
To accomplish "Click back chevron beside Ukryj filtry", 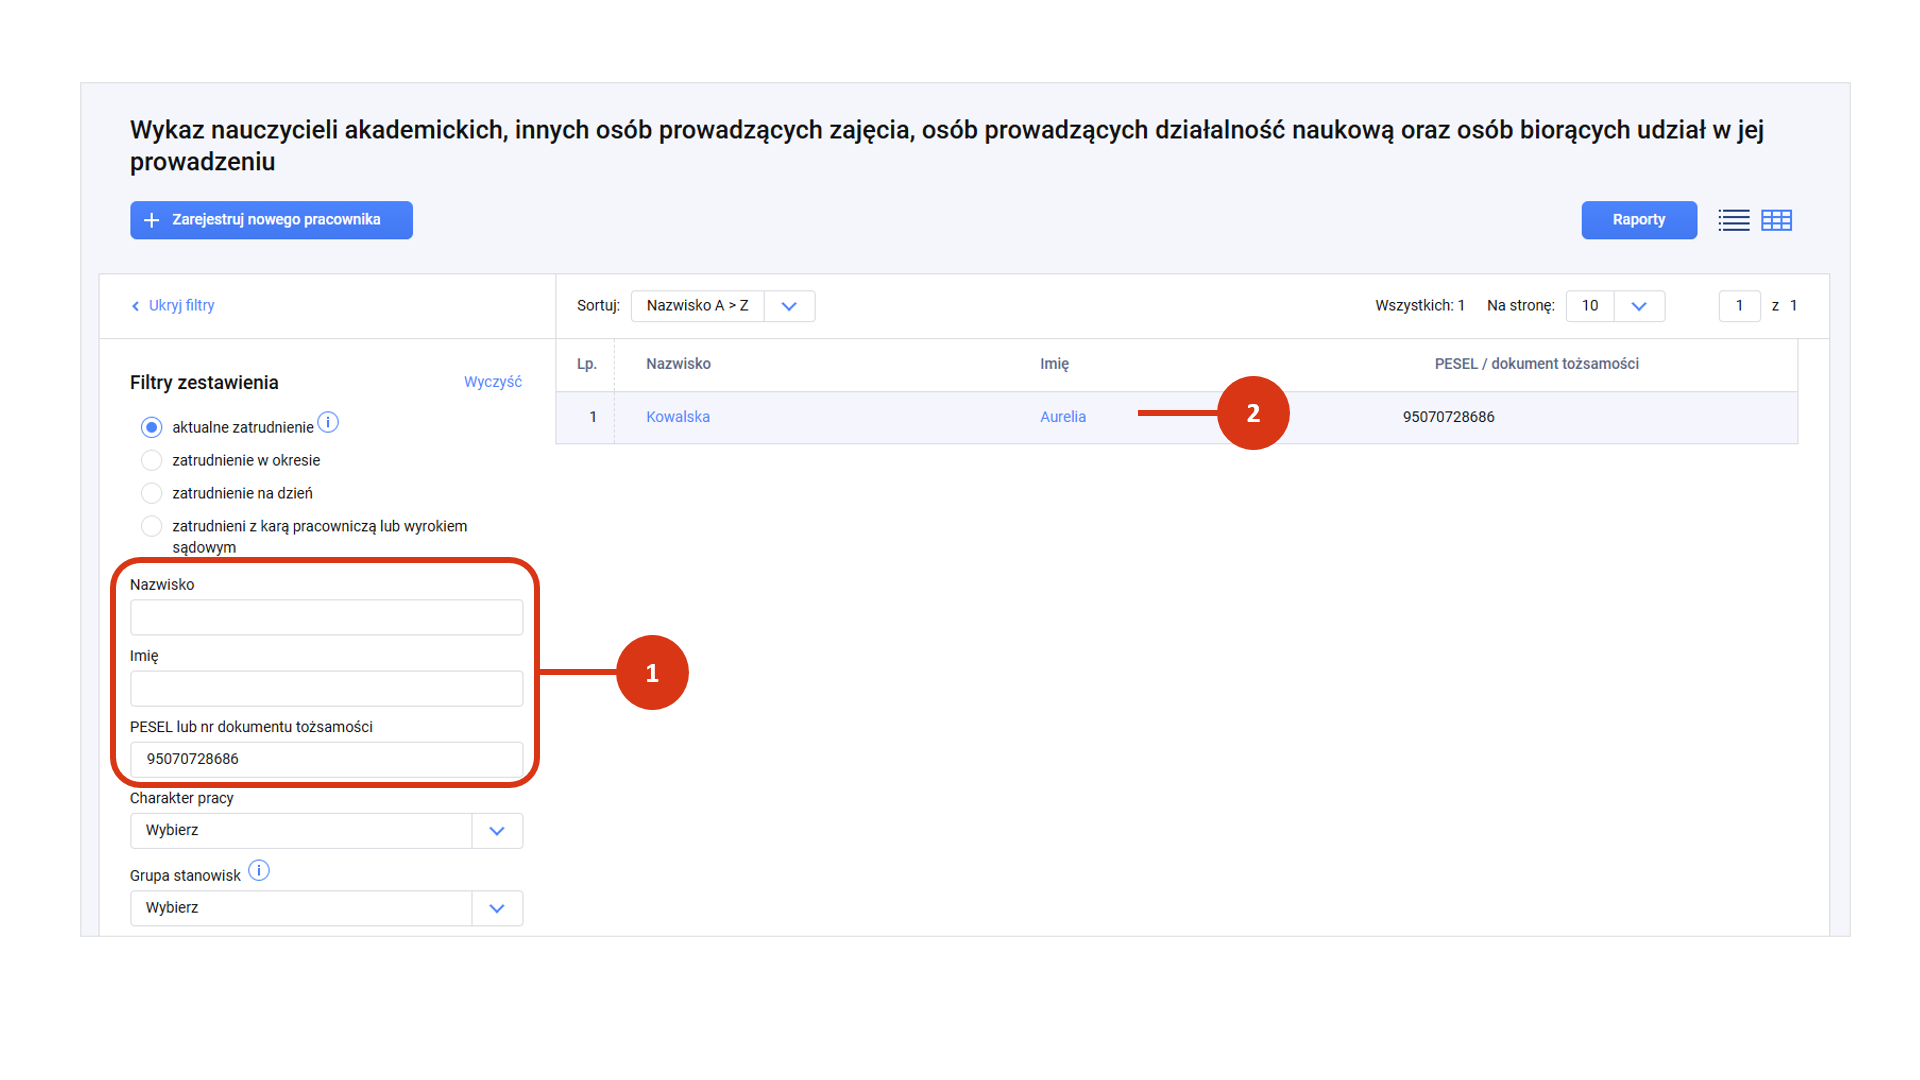I will (x=136, y=306).
